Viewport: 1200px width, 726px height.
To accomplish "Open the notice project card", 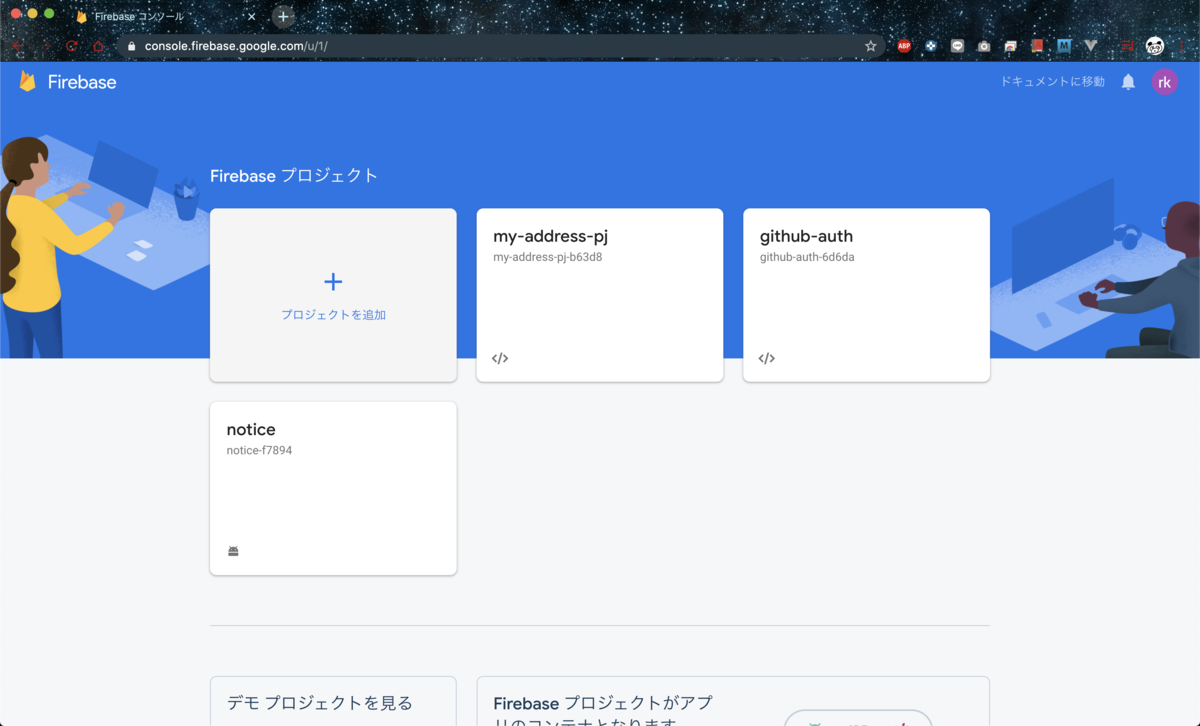I will pyautogui.click(x=333, y=488).
